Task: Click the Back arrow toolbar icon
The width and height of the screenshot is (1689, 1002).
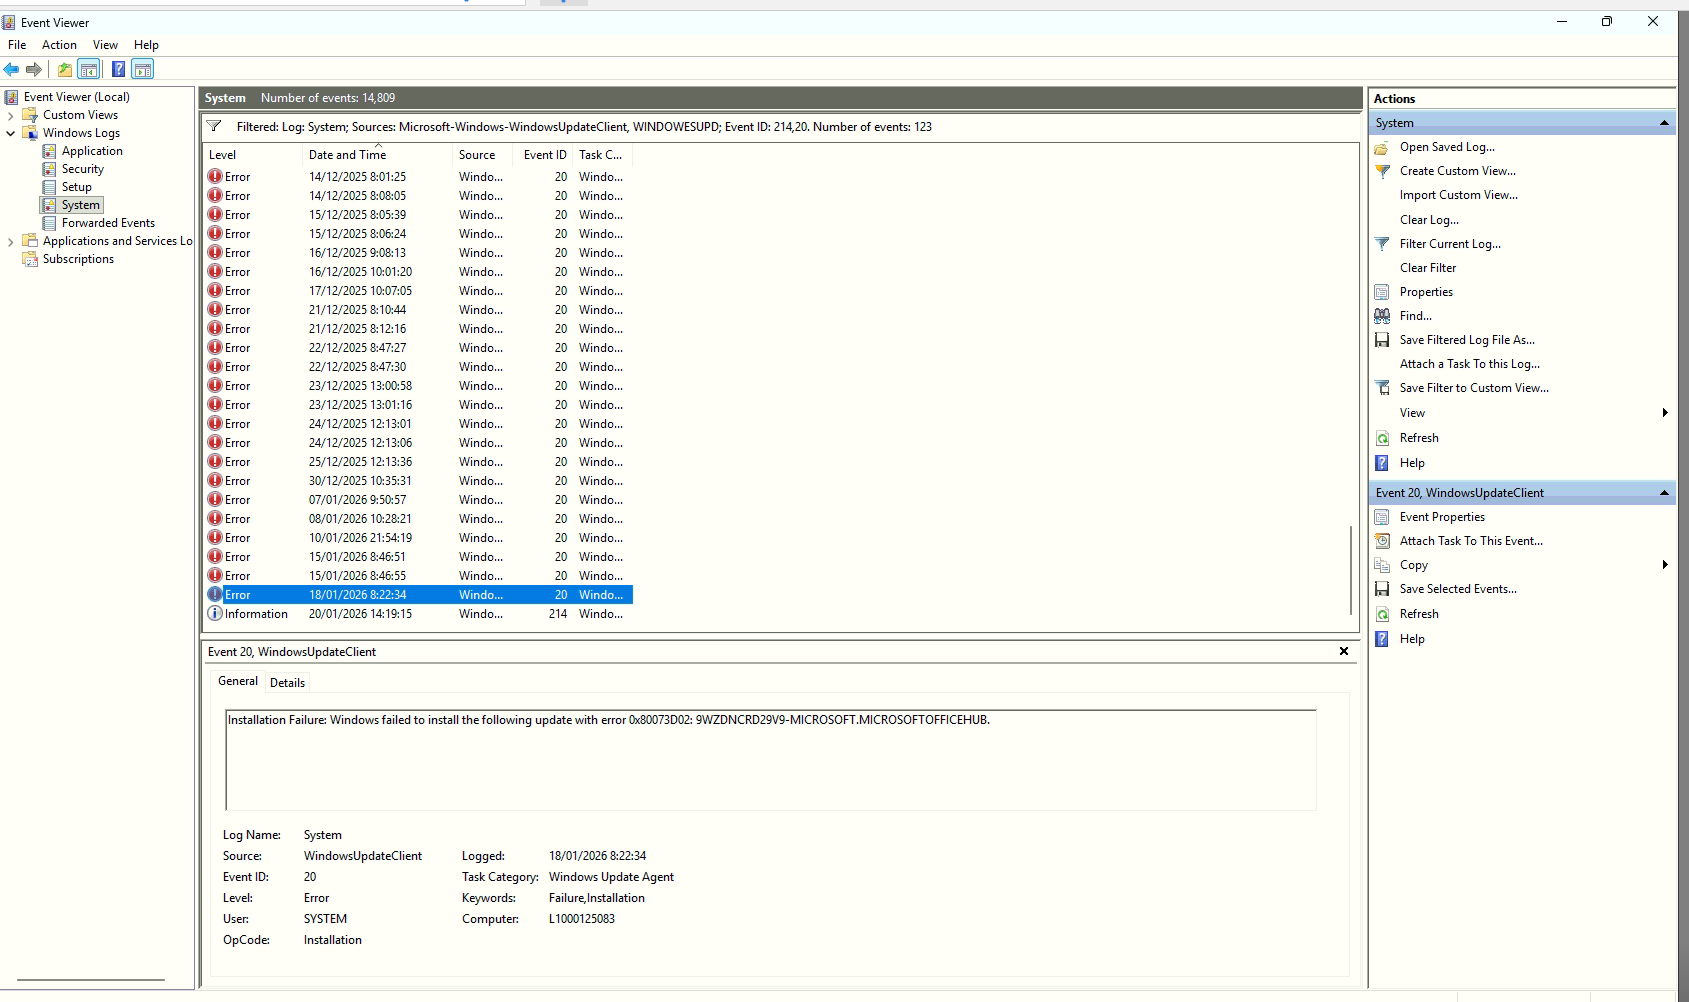Action: [11, 69]
